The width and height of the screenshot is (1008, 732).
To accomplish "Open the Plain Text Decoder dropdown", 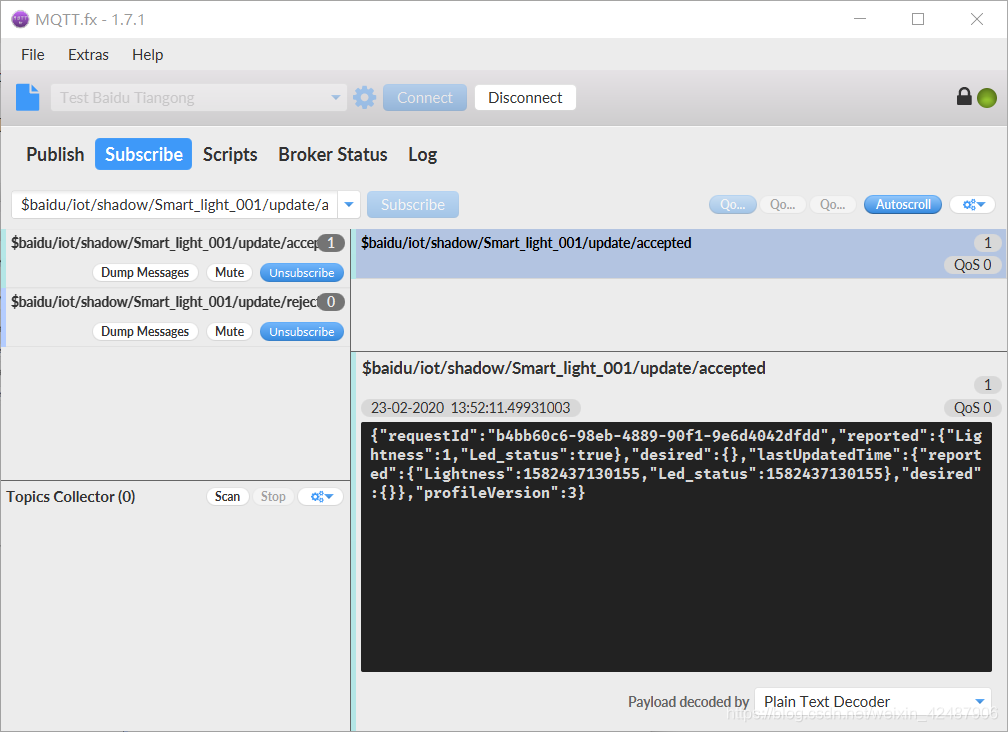I will click(873, 702).
